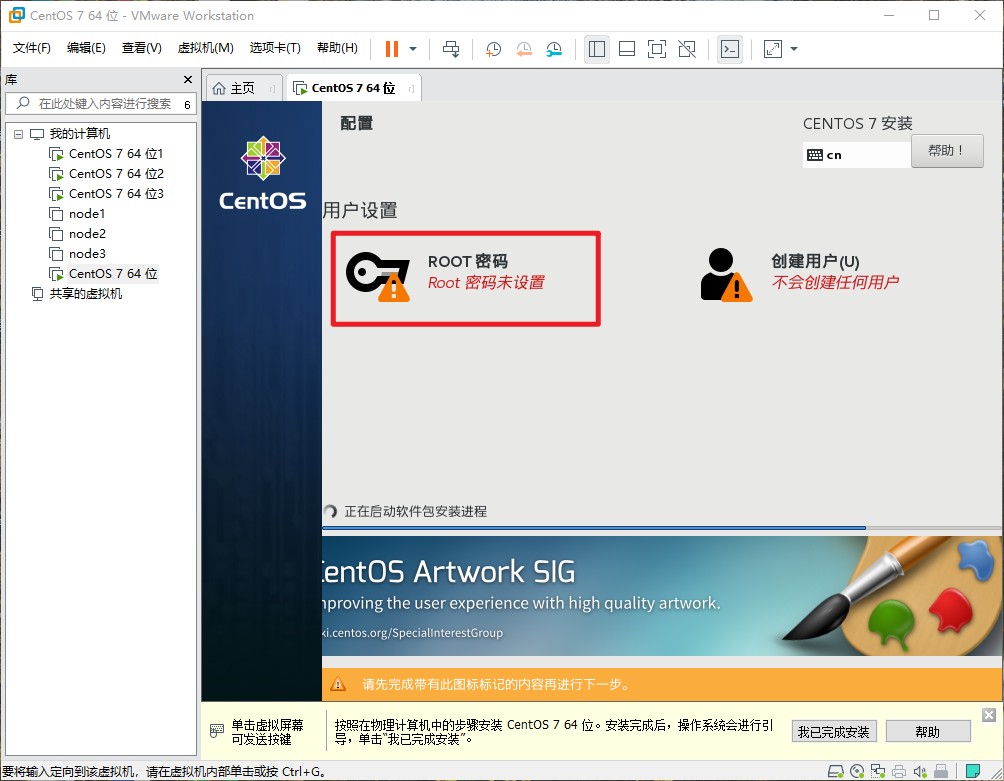The height and width of the screenshot is (781, 1004).
Task: Enter full screen mode
Action: coord(657,49)
